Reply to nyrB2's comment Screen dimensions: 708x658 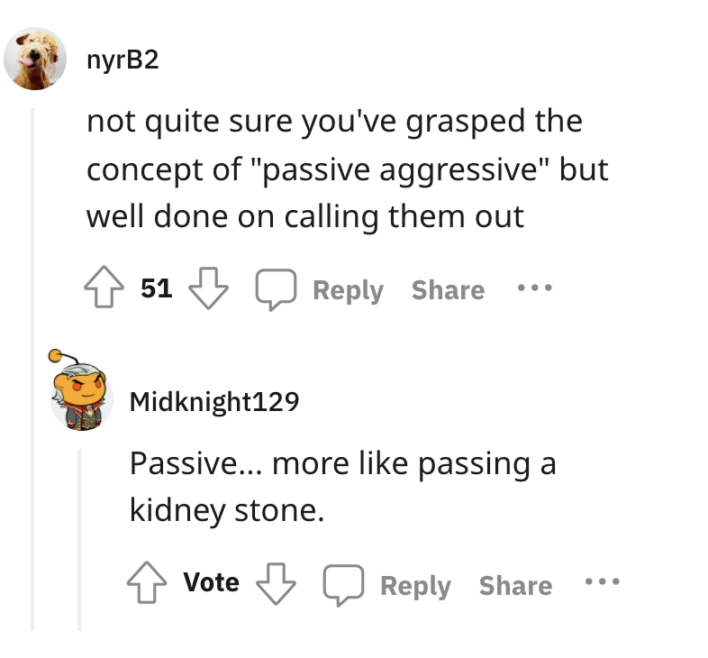347,290
